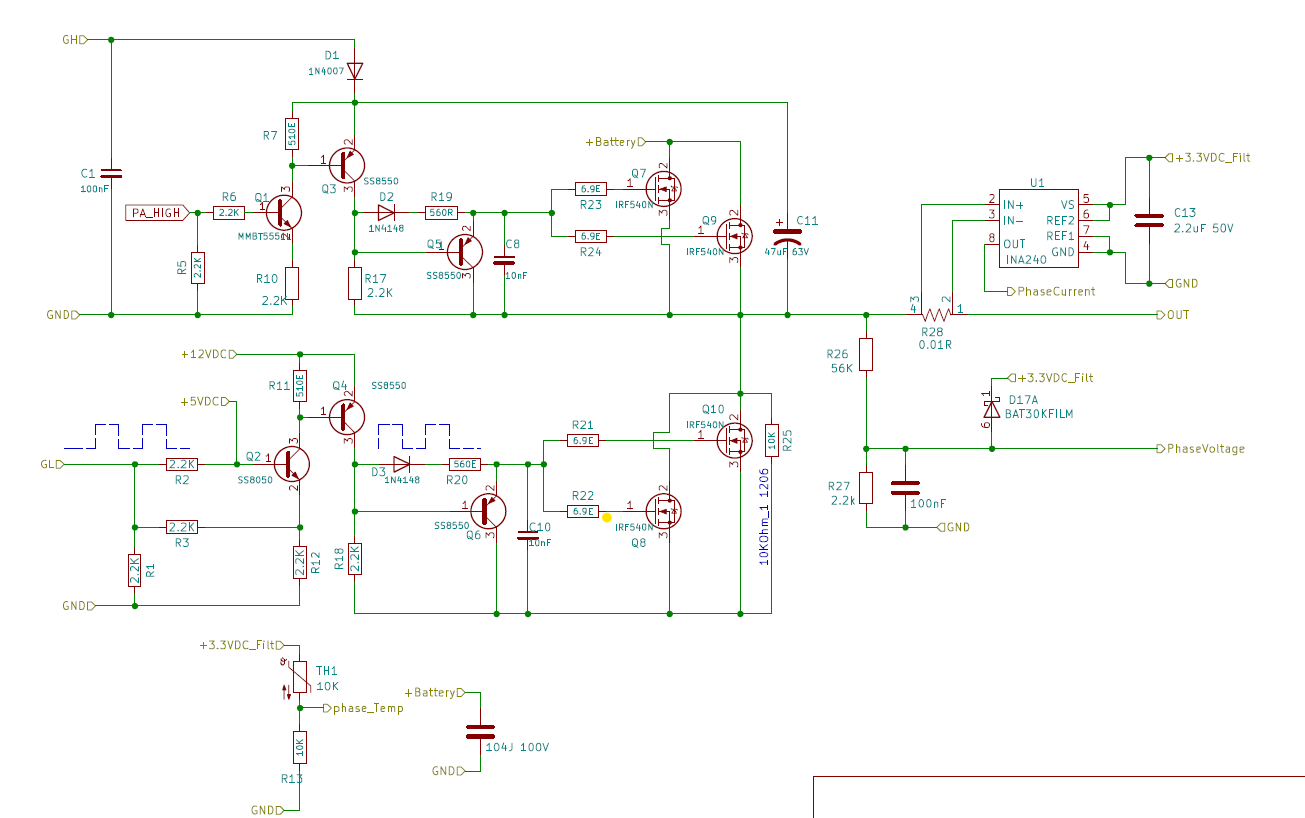The width and height of the screenshot is (1305, 818).
Task: Select the R18 2.2K resistor
Action: pos(355,558)
